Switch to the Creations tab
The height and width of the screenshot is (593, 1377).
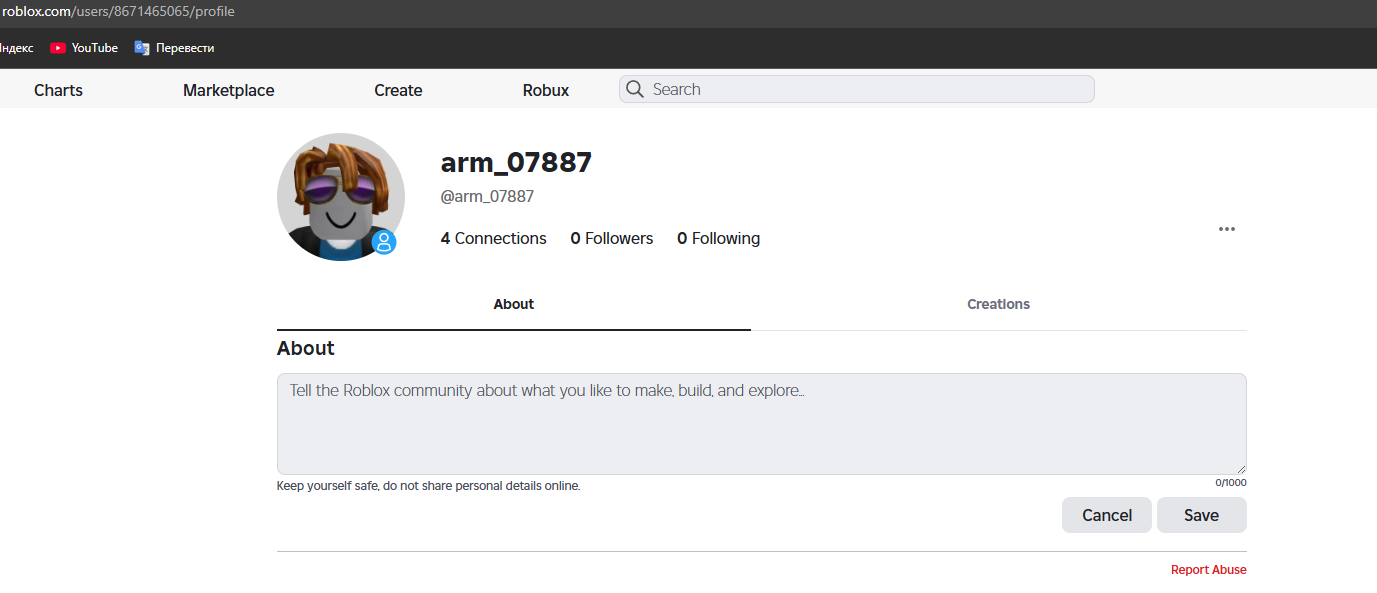click(998, 304)
